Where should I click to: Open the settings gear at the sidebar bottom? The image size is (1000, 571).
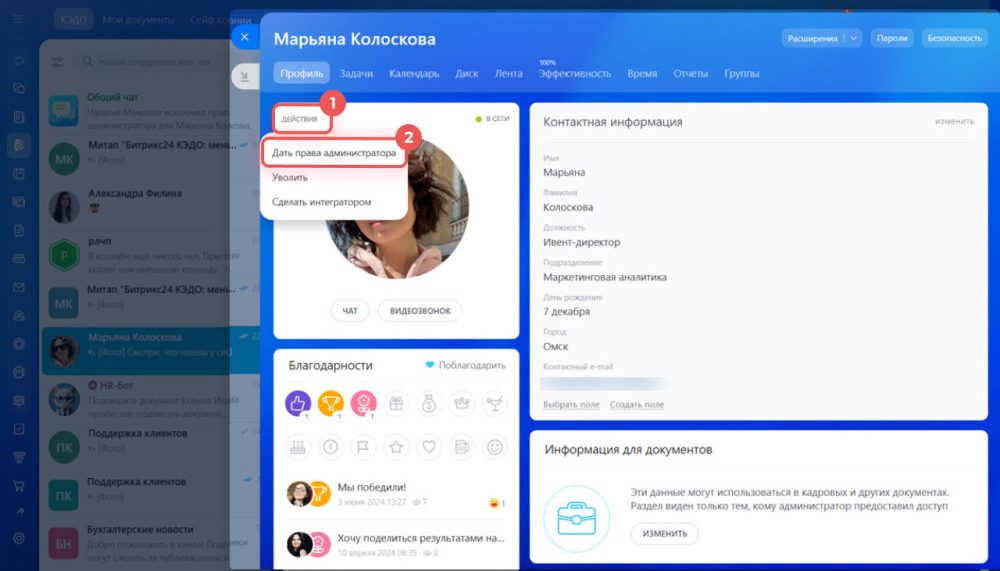click(x=18, y=538)
